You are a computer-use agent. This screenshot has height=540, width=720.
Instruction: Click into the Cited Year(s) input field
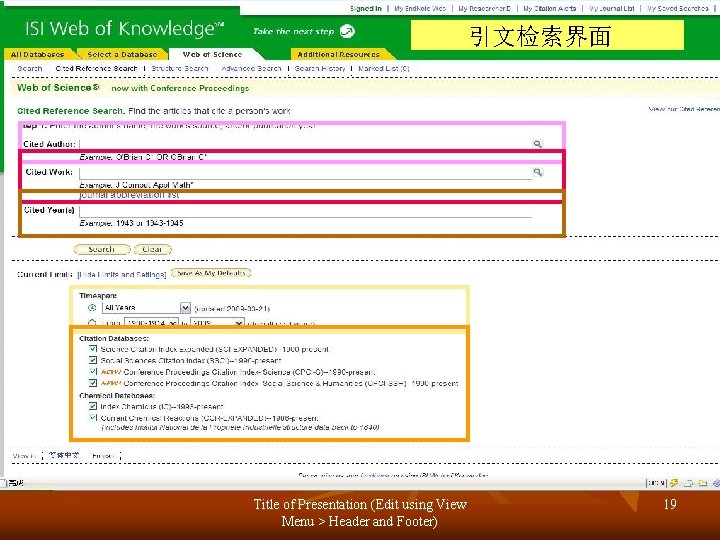[x=305, y=211]
